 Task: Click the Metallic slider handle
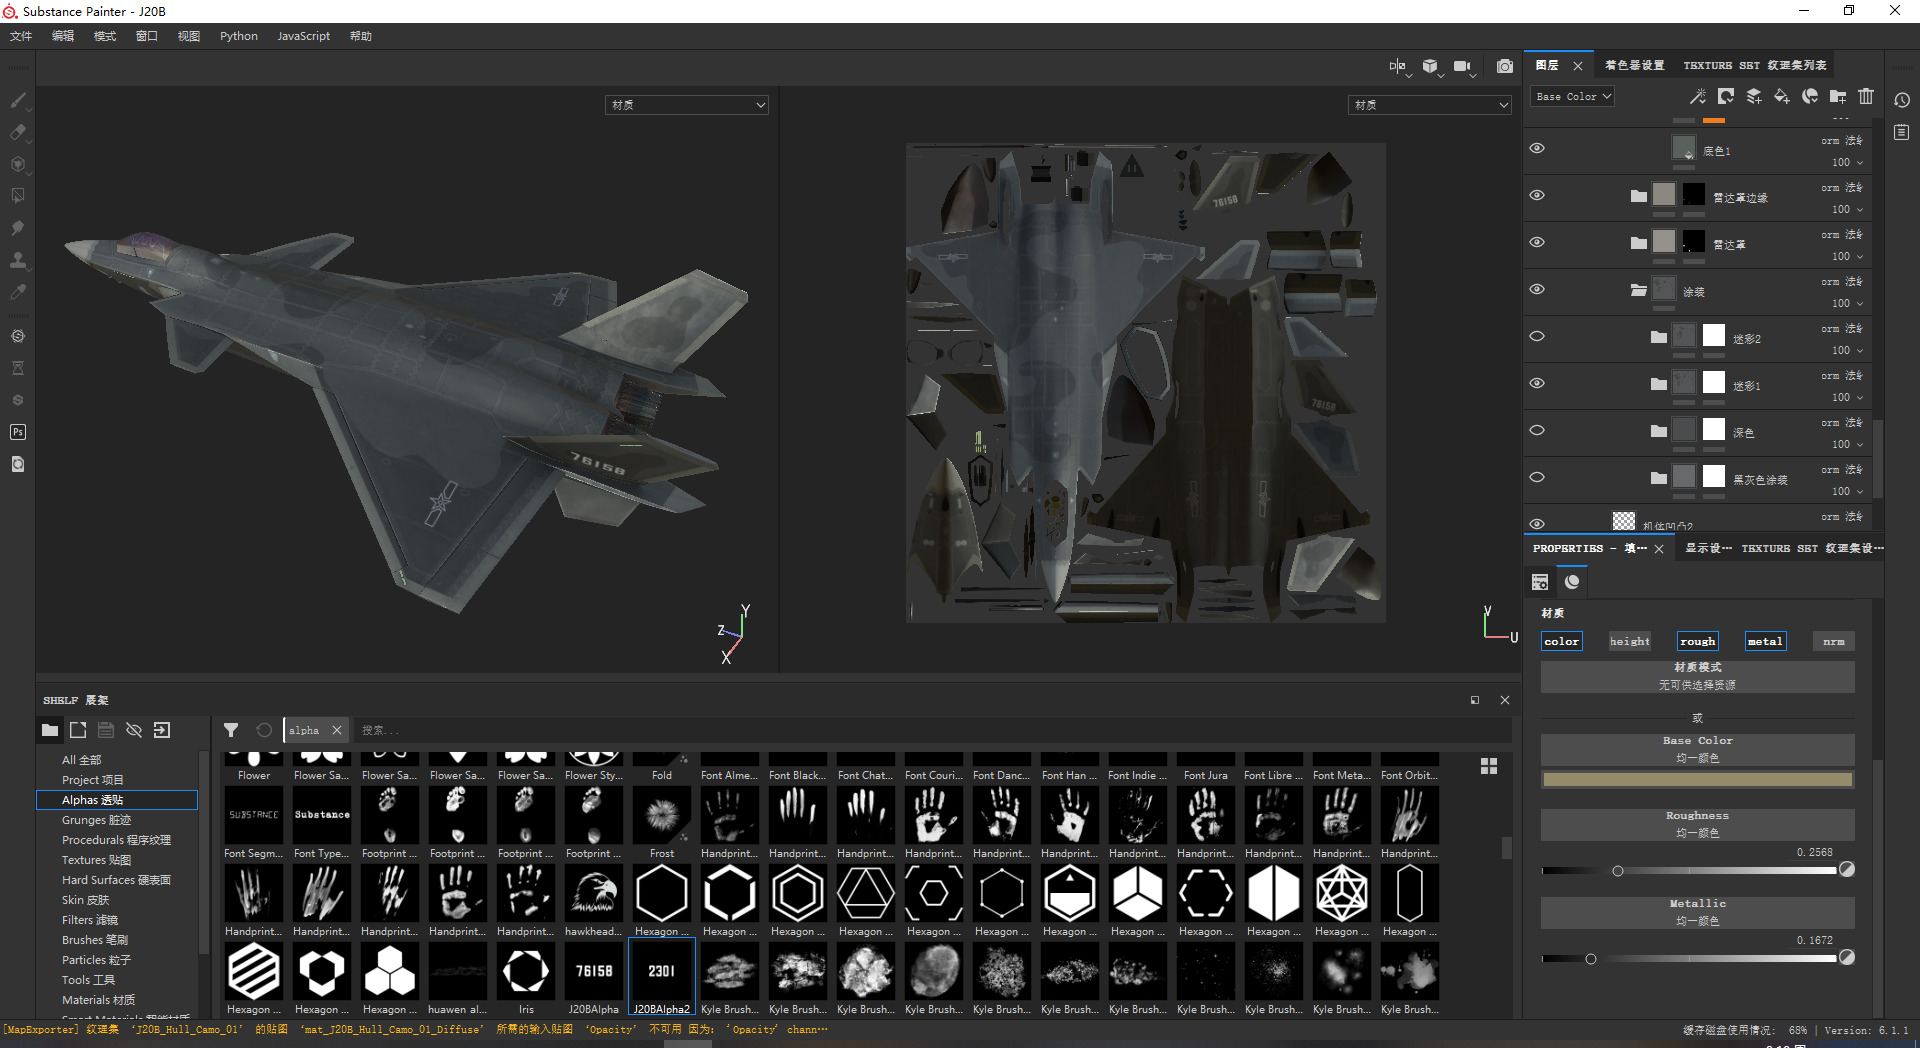point(1591,959)
